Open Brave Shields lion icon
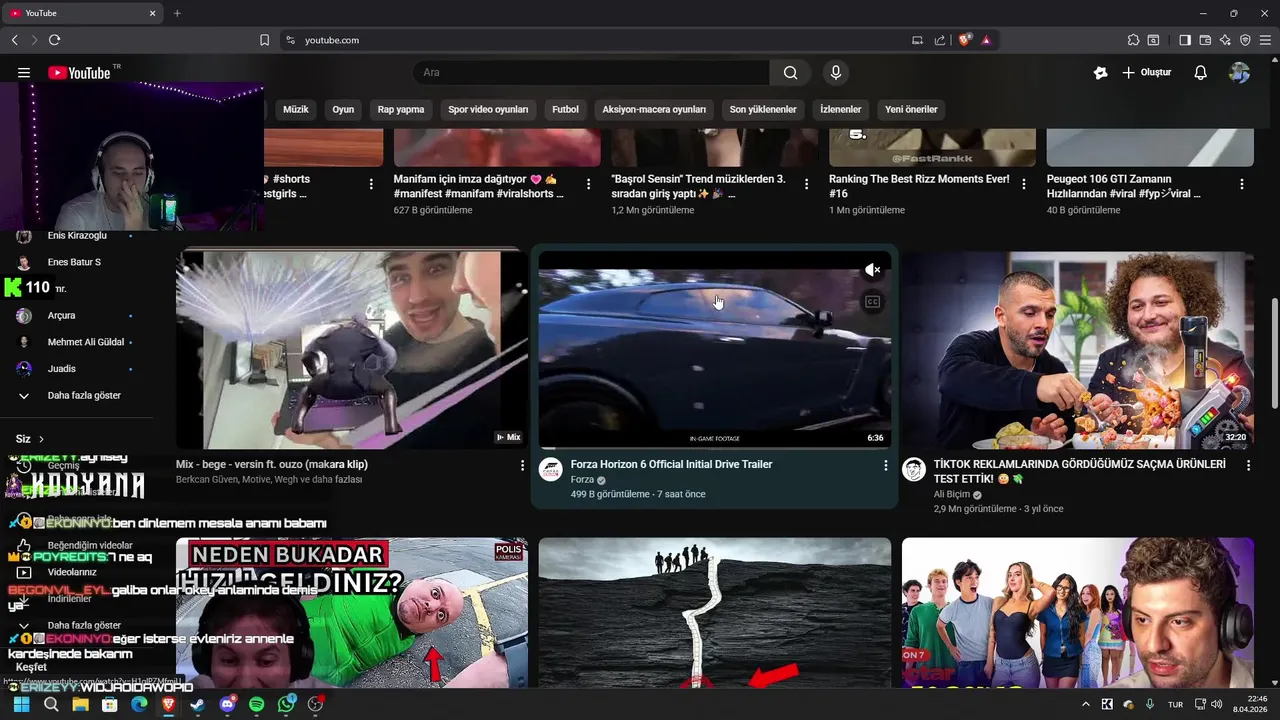The image size is (1280, 720). pos(965,40)
